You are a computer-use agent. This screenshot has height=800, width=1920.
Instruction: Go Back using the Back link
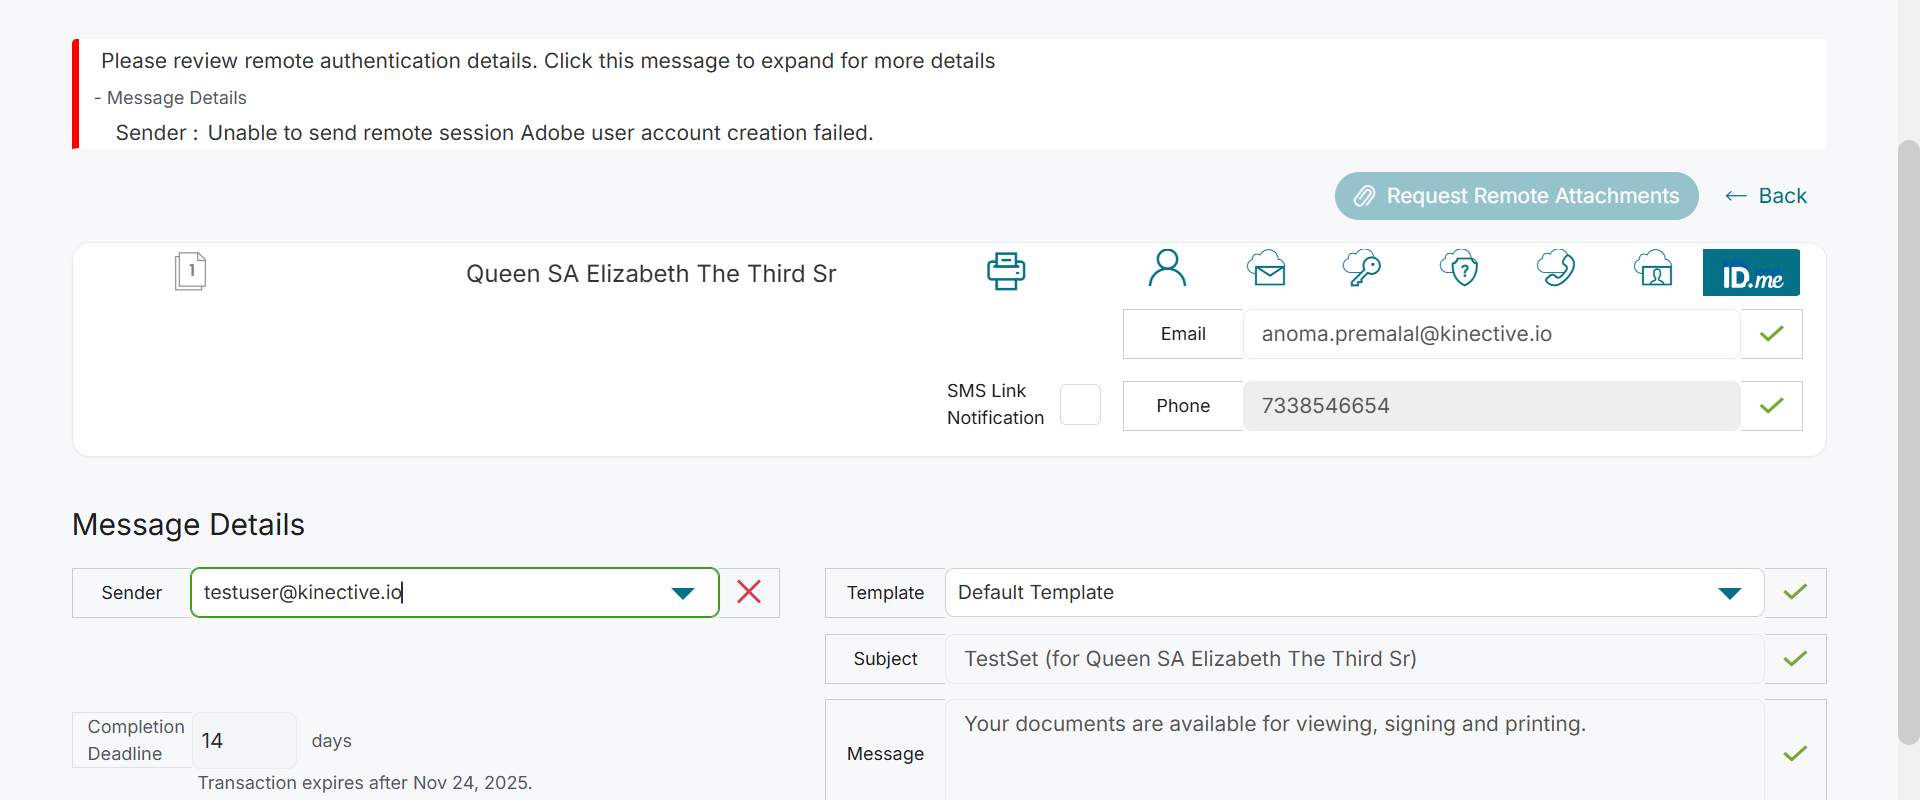pos(1767,196)
